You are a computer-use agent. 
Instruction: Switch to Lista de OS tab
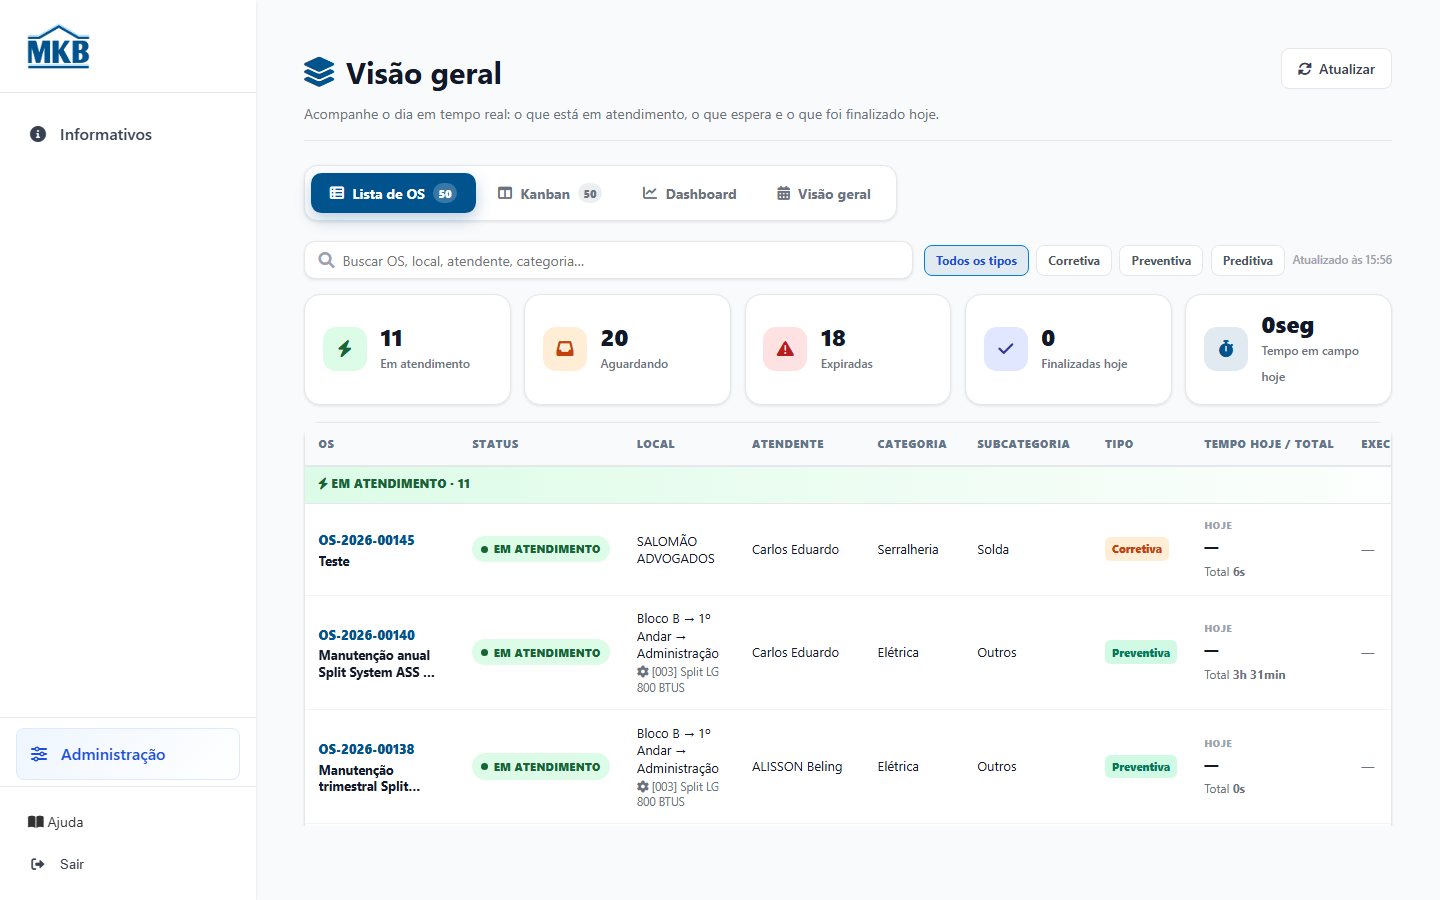(393, 193)
